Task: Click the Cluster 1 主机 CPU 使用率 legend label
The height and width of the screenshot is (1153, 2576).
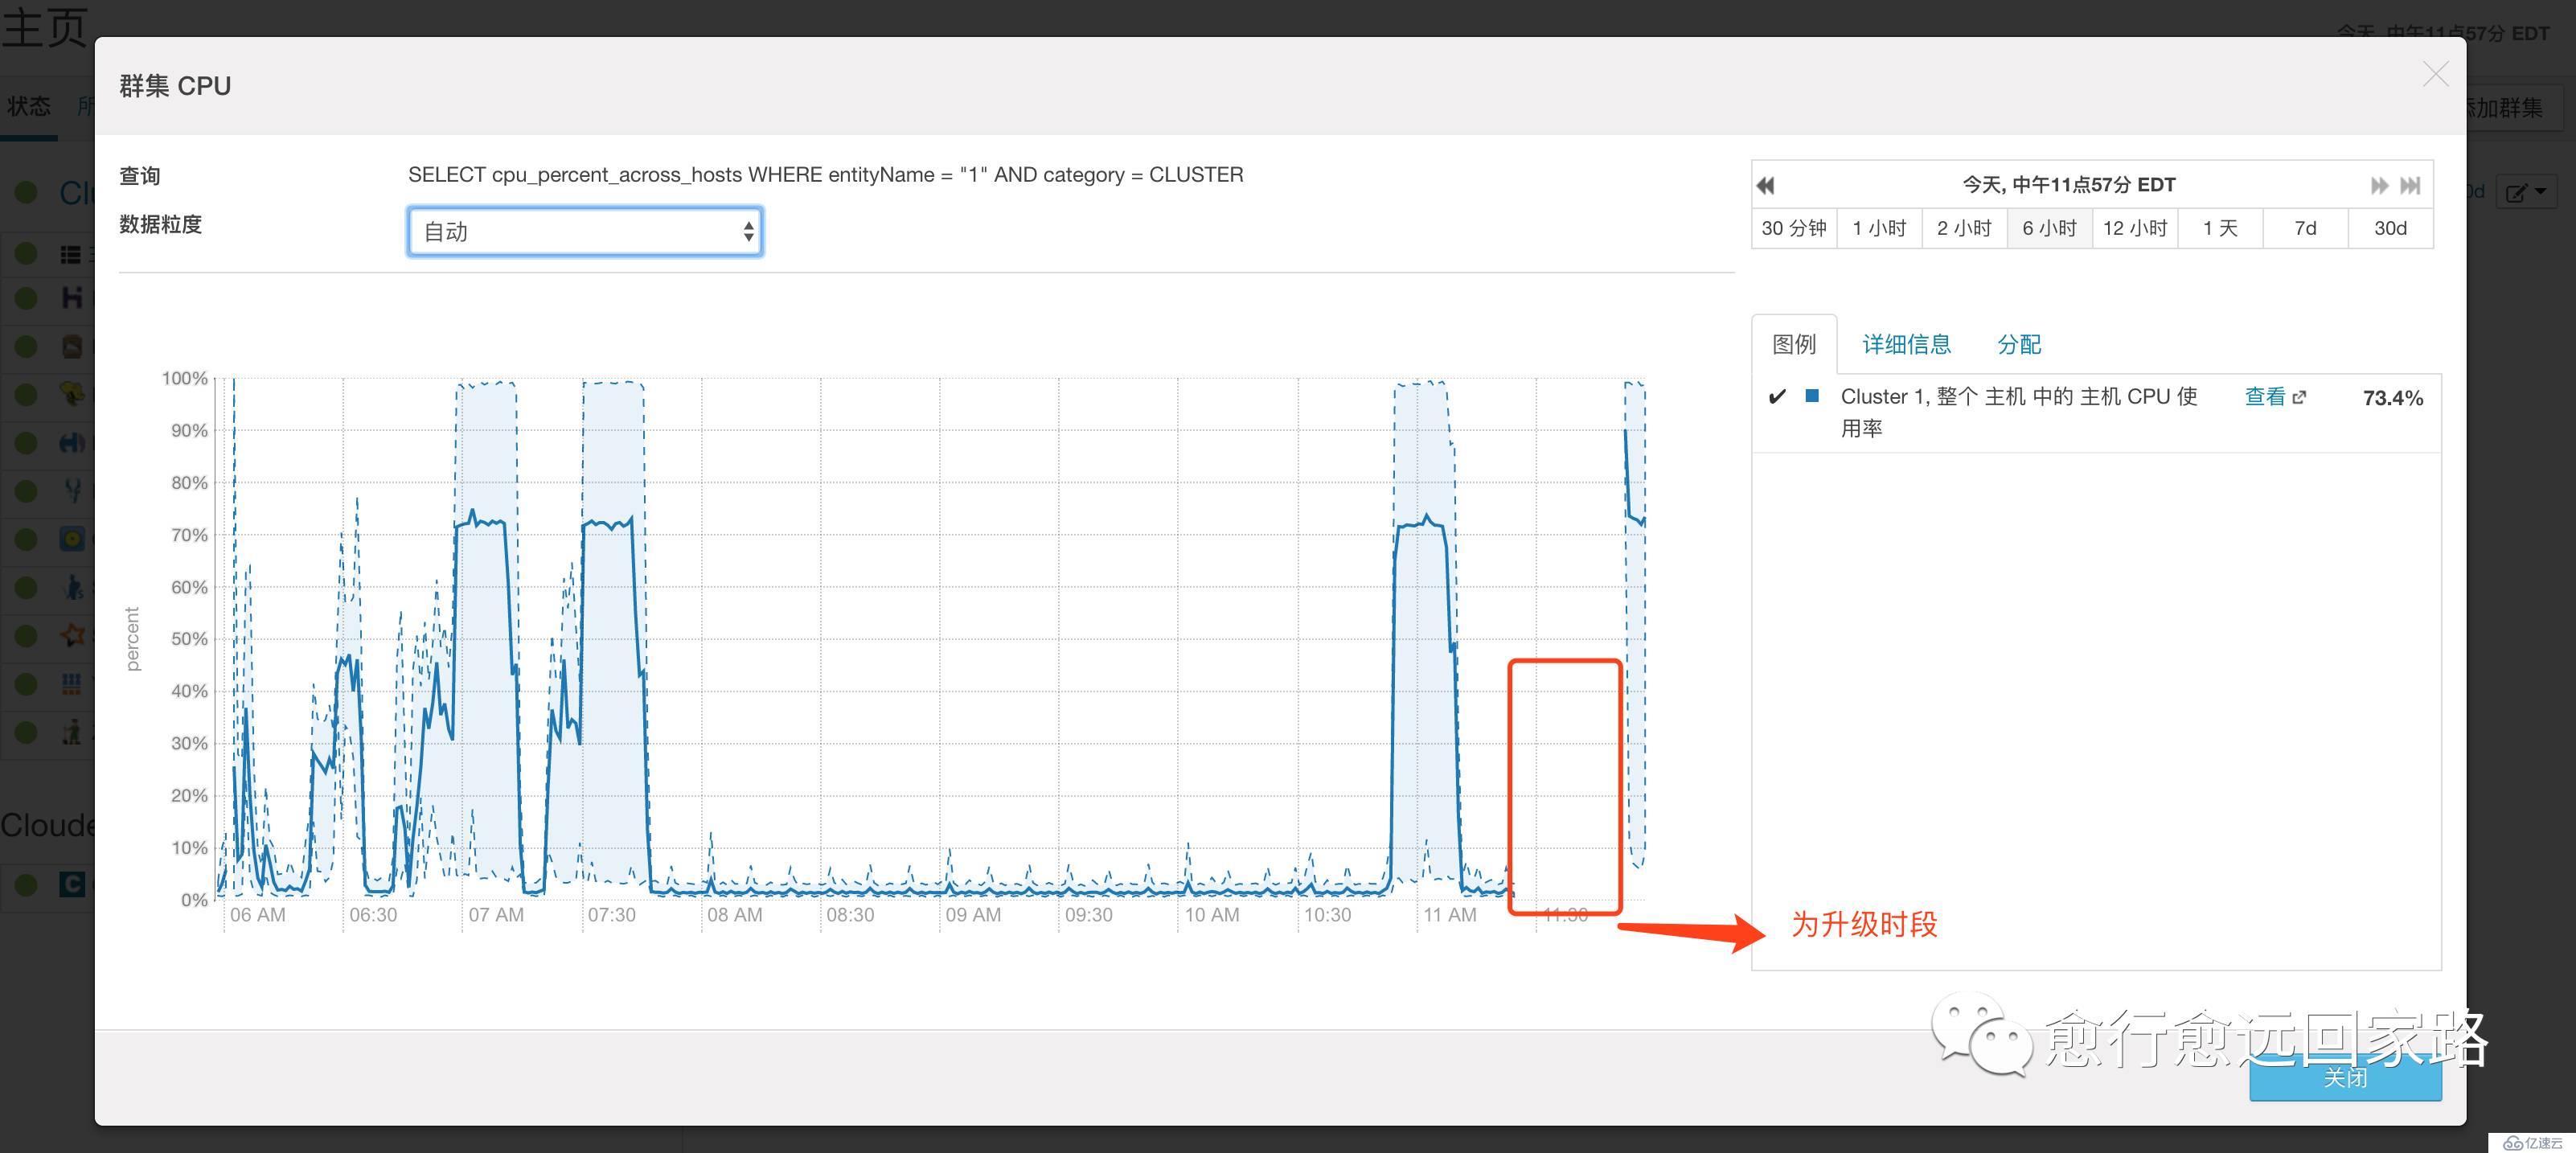Action: 2019,412
